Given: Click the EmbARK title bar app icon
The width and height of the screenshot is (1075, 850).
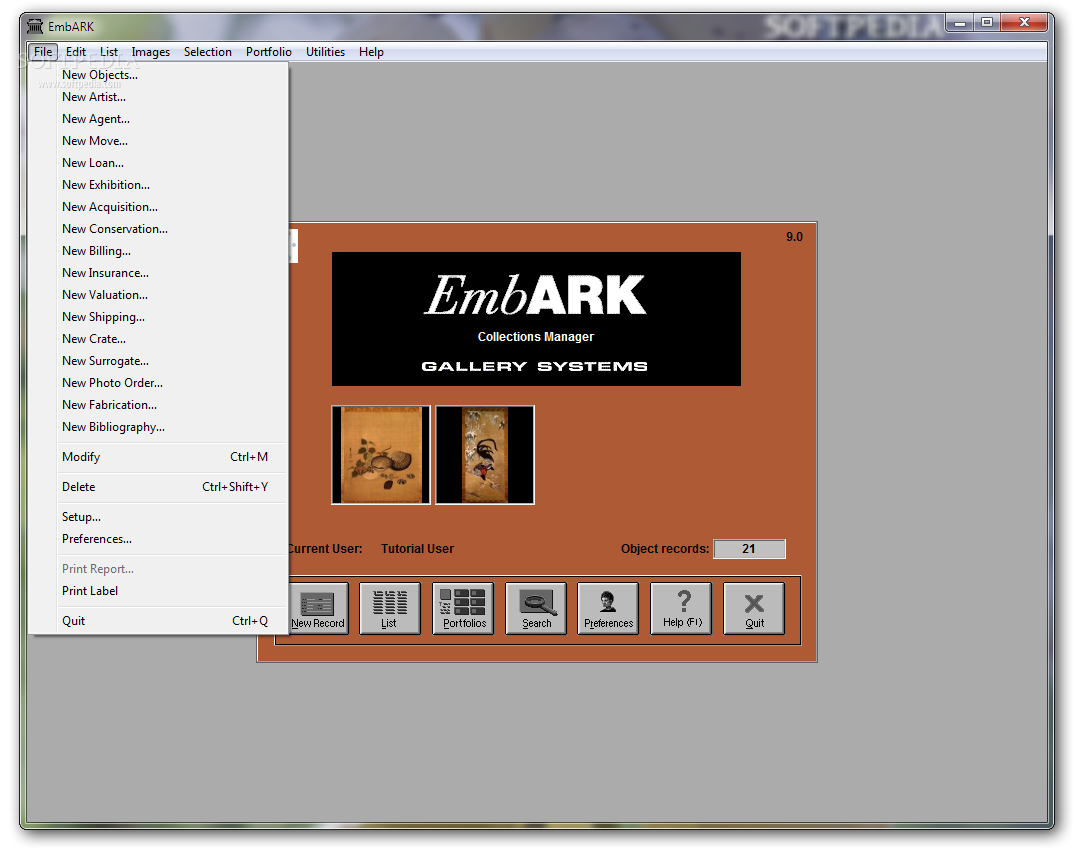Looking at the screenshot, I should click(x=35, y=26).
